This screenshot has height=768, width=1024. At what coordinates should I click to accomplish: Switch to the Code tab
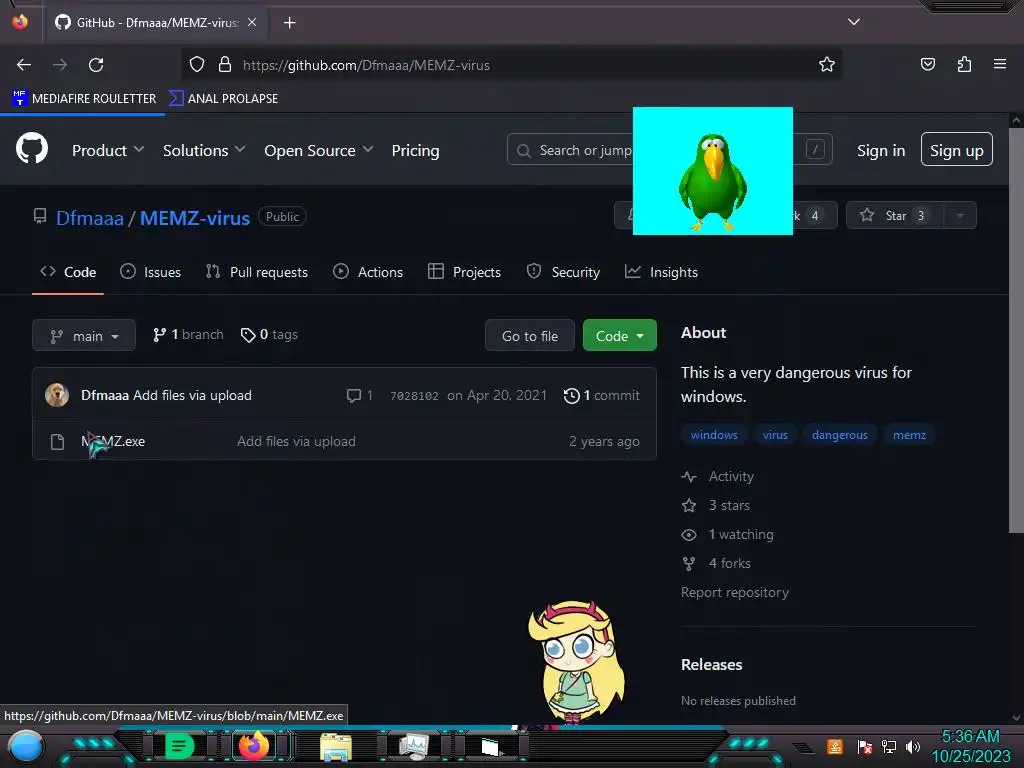[68, 272]
